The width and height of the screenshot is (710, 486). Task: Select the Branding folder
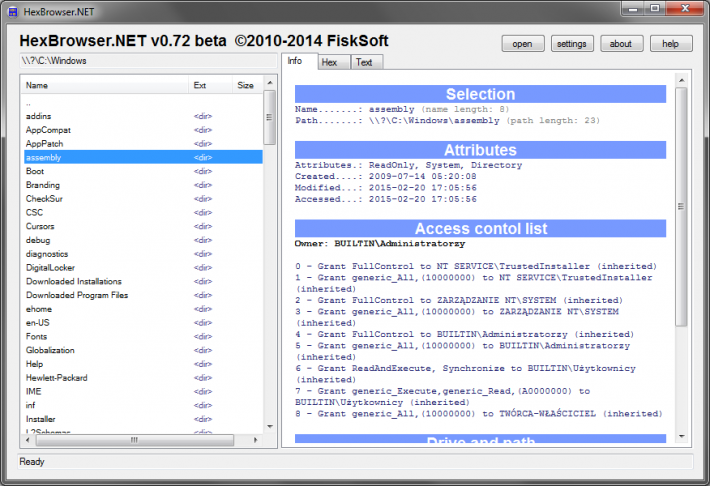143,185
